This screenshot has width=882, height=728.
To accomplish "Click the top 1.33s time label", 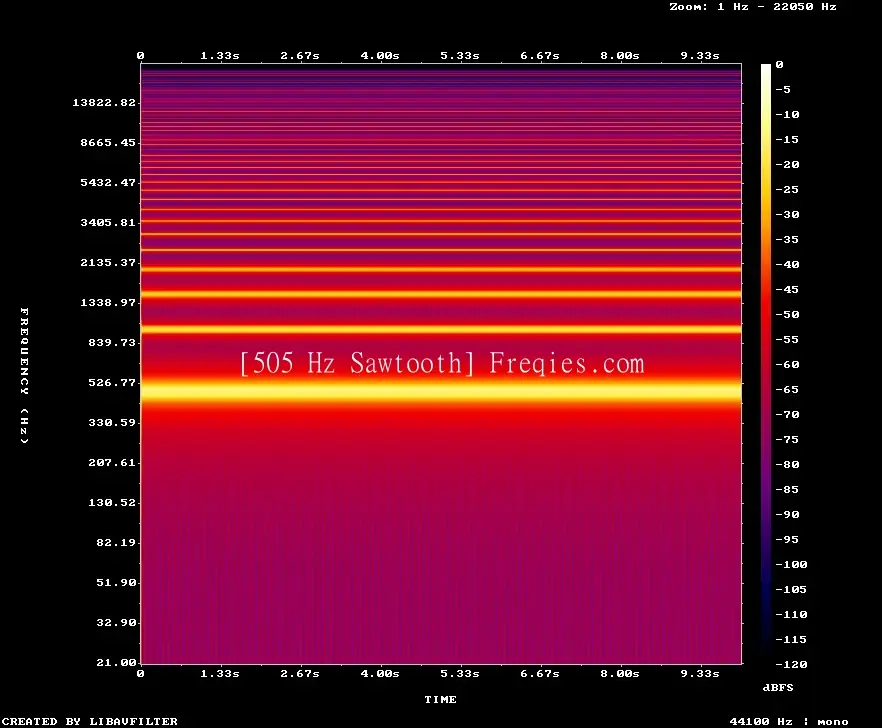I will tap(220, 55).
